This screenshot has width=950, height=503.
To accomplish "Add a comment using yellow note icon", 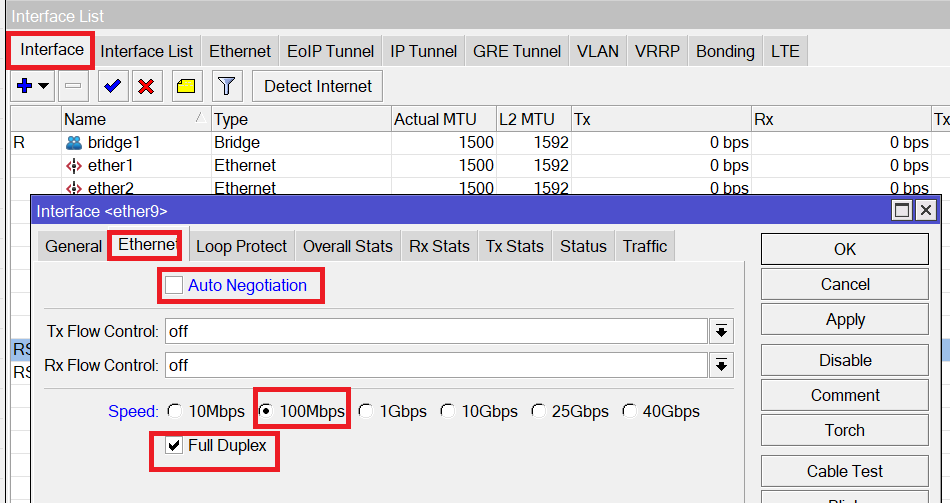I will [186, 86].
